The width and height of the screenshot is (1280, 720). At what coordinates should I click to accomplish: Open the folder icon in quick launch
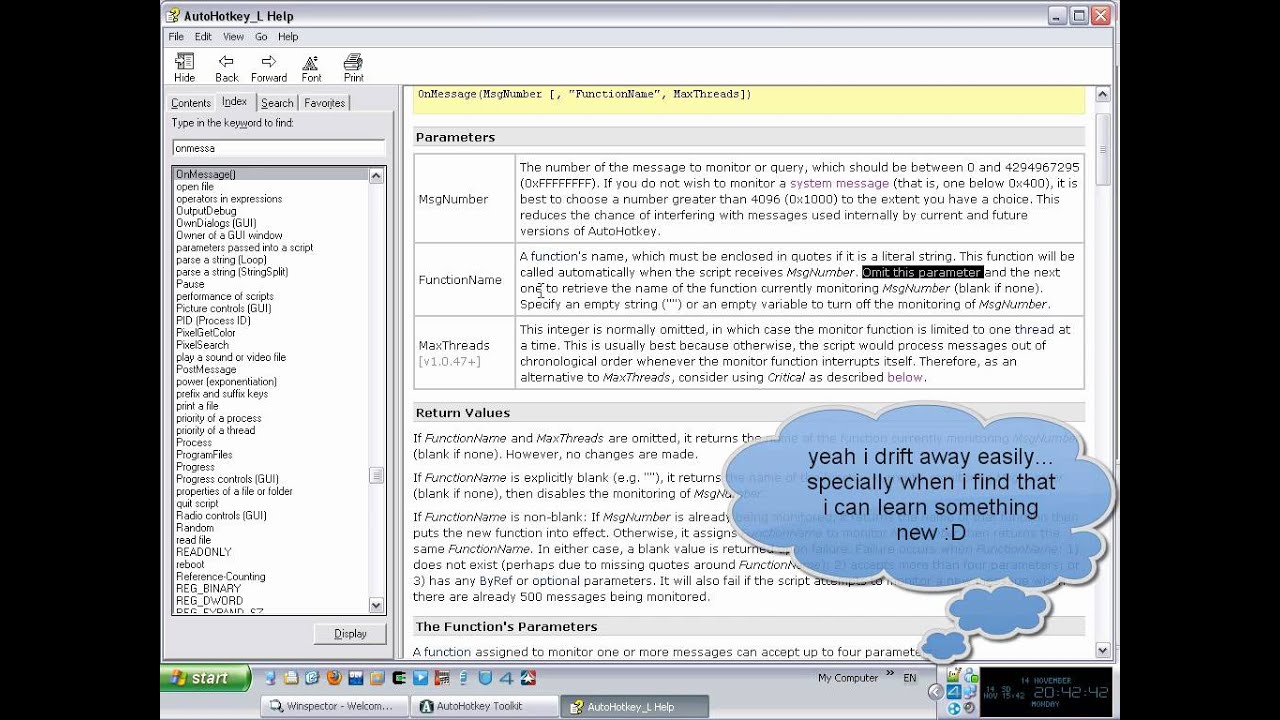tap(290, 677)
